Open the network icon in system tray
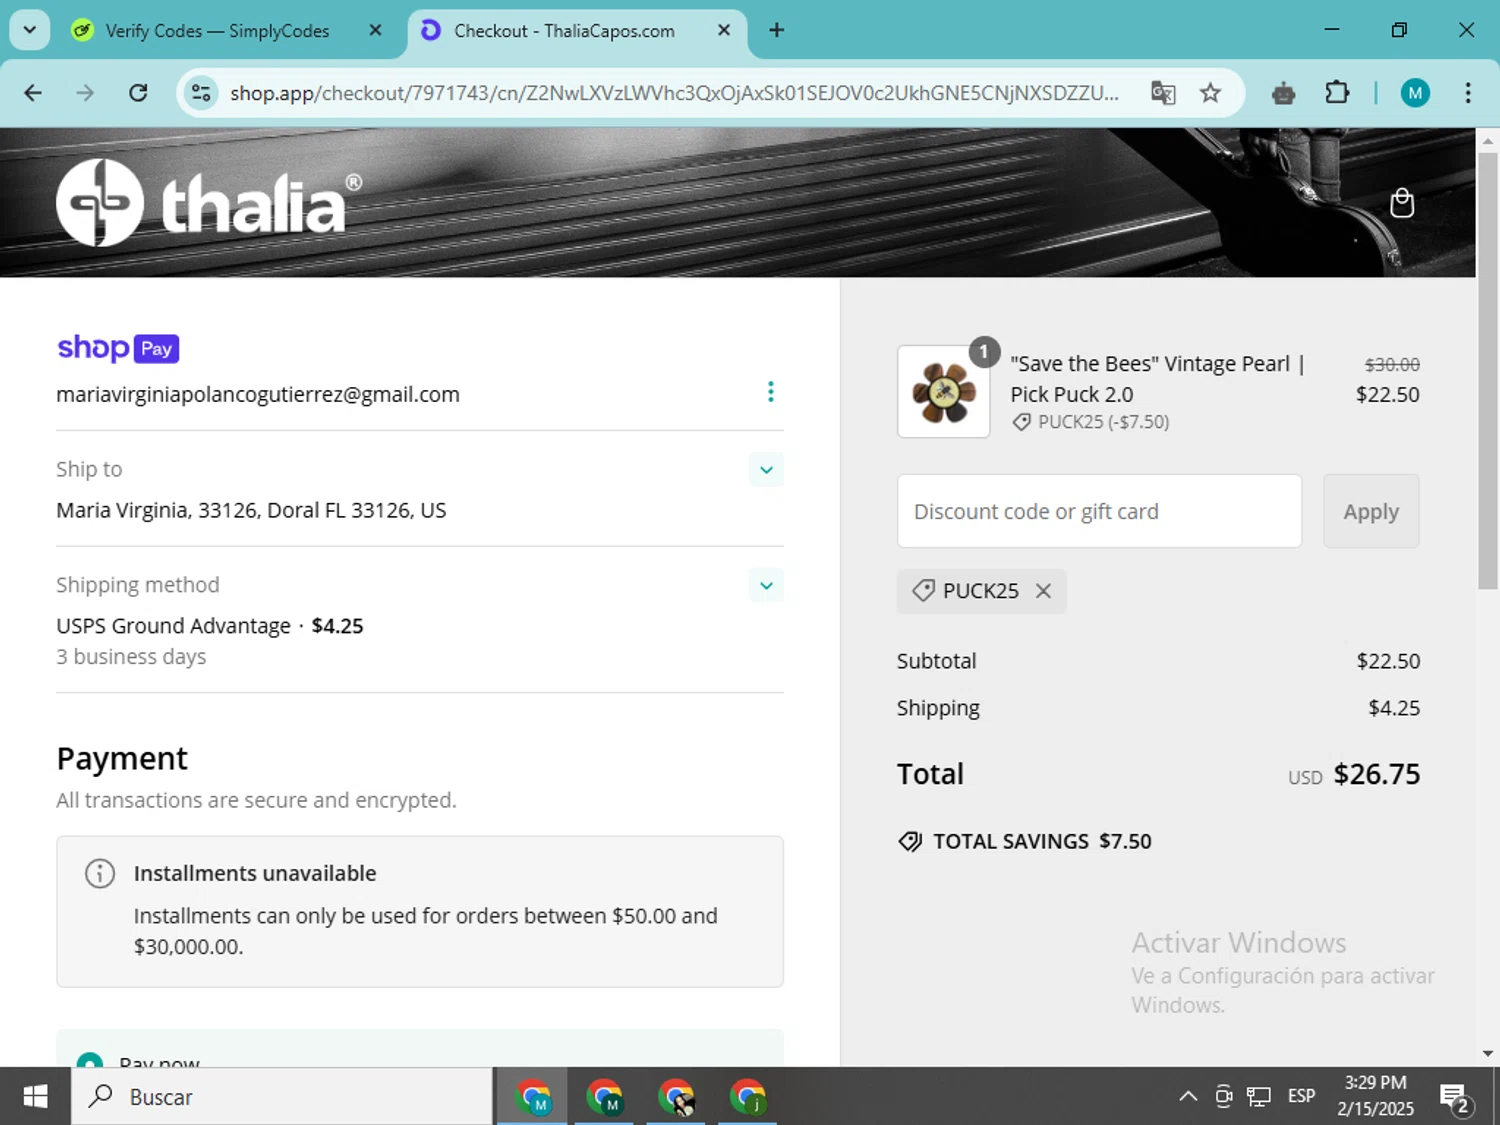 coord(1258,1097)
